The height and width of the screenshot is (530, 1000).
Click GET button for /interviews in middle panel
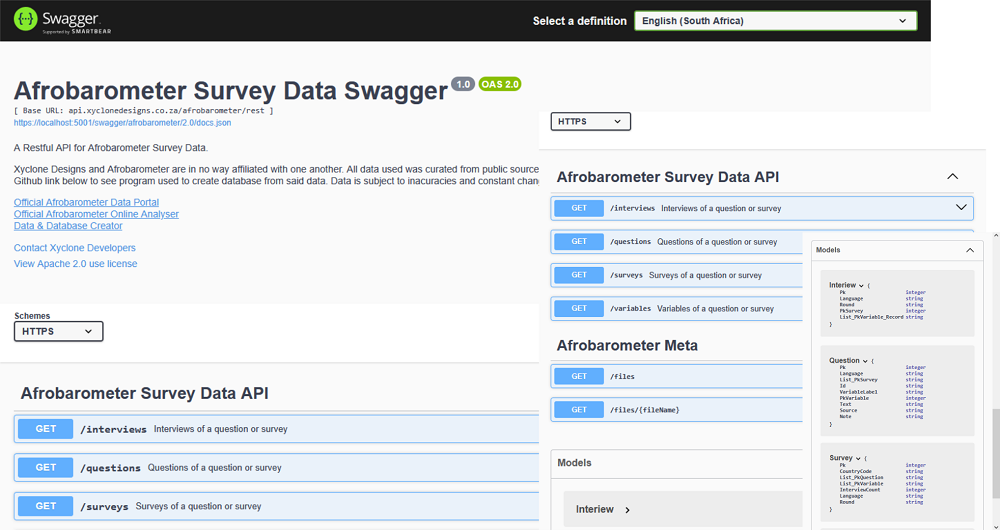[x=579, y=208]
